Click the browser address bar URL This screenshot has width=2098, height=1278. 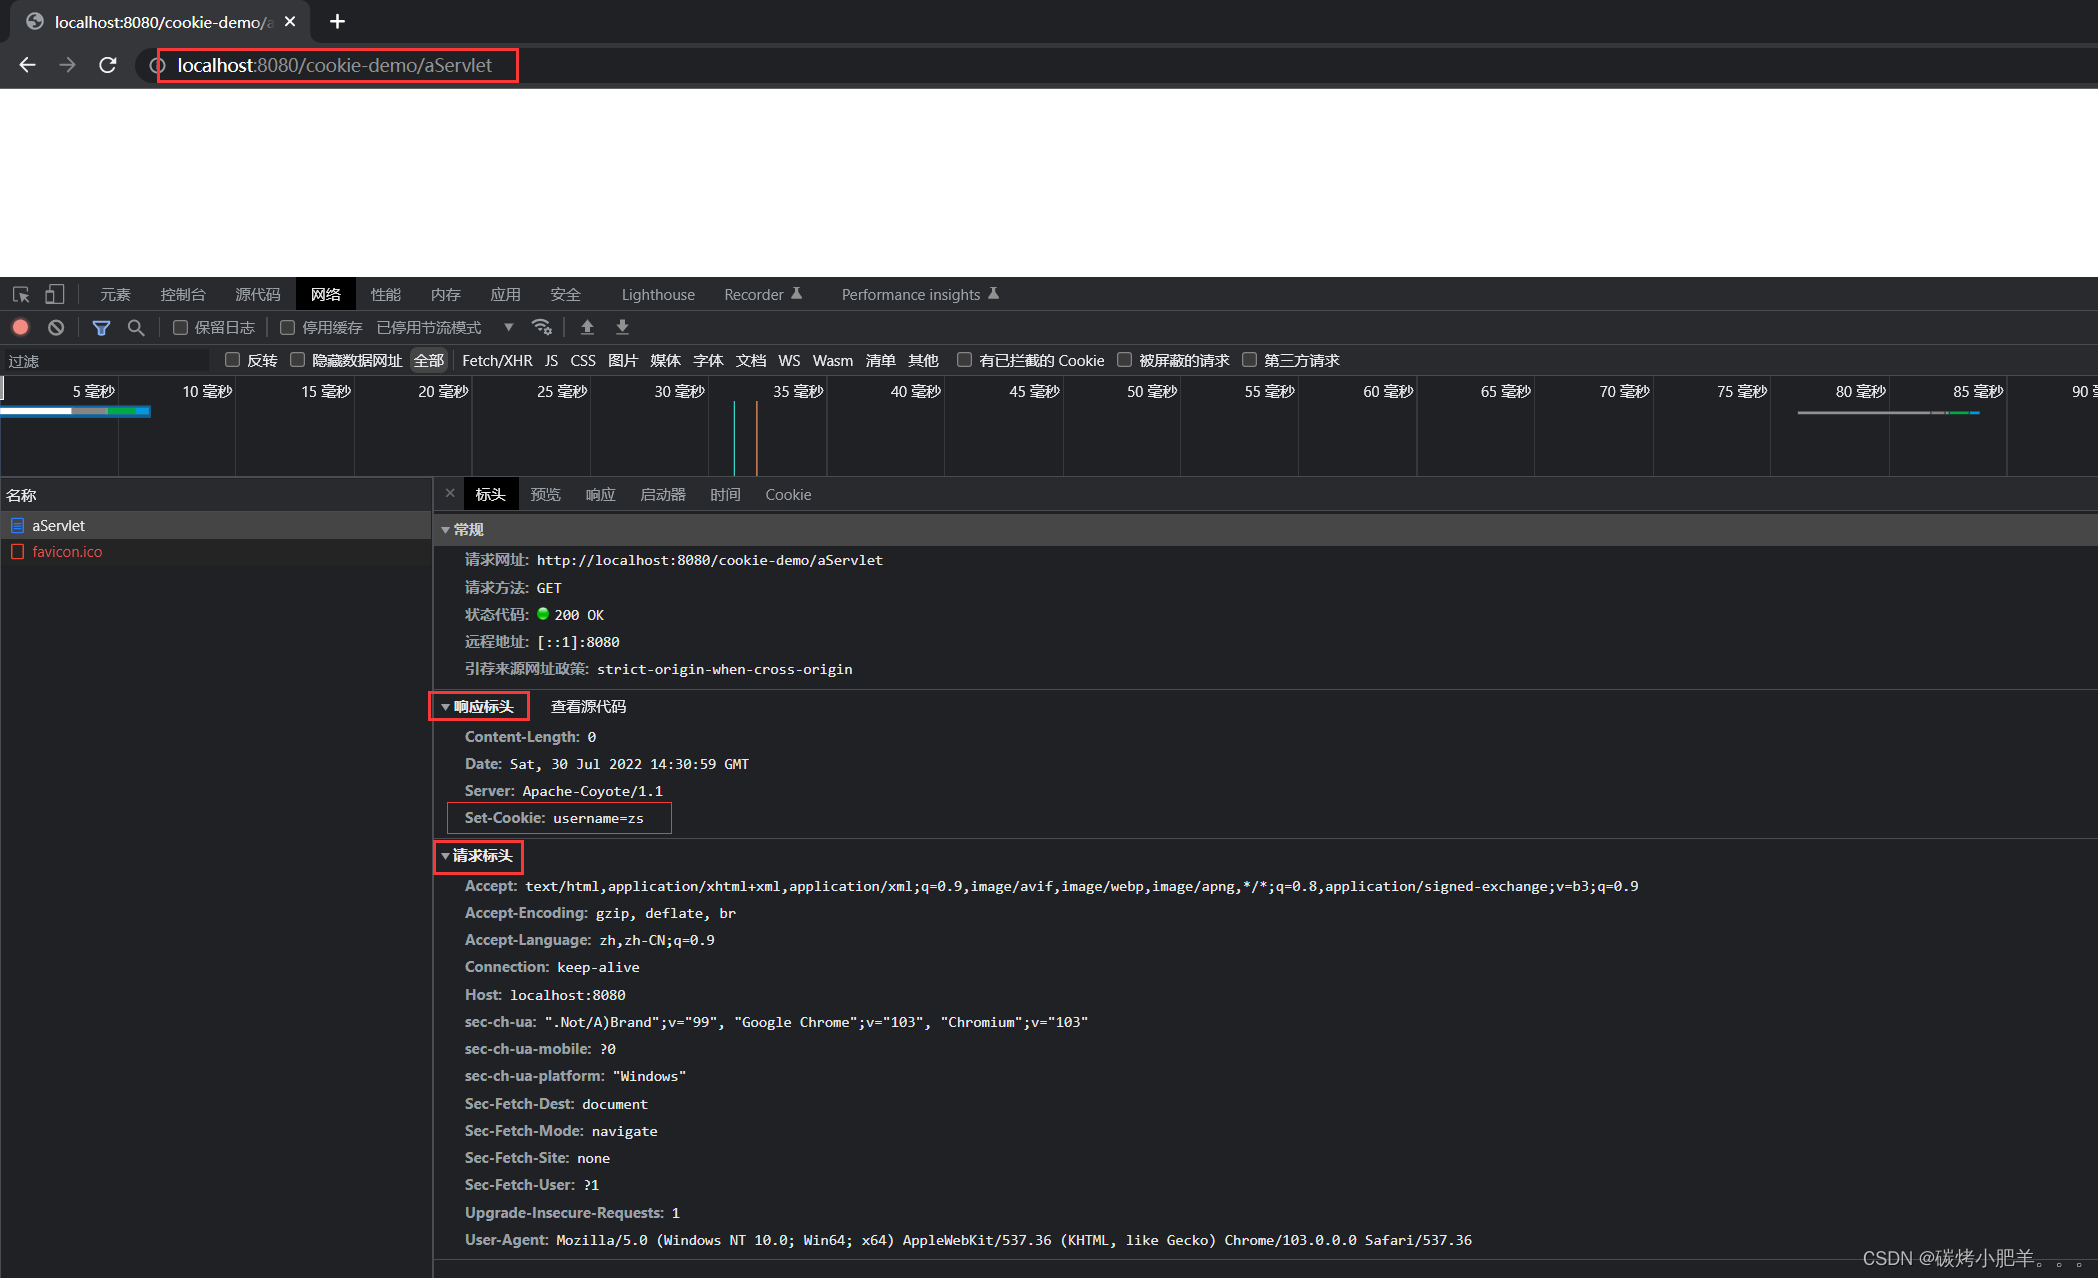click(335, 65)
